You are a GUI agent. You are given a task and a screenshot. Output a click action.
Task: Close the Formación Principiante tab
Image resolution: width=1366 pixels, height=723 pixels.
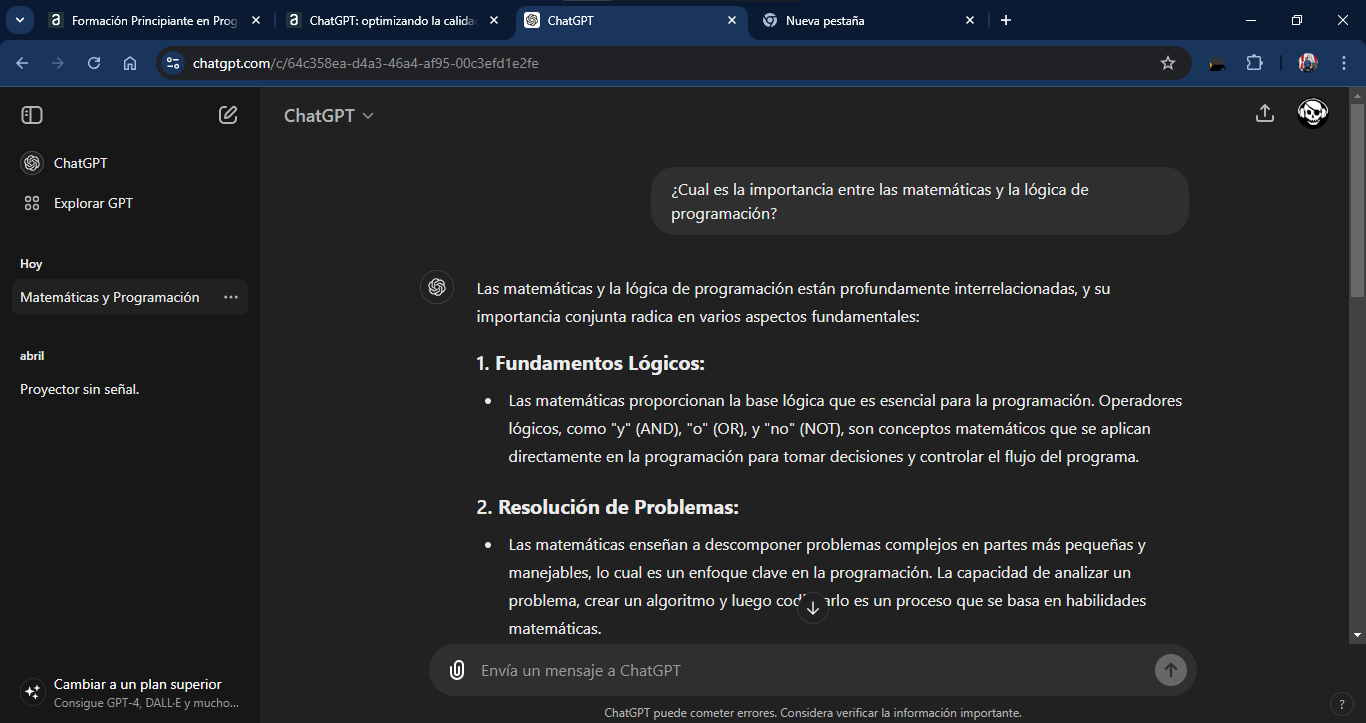pyautogui.click(x=256, y=20)
